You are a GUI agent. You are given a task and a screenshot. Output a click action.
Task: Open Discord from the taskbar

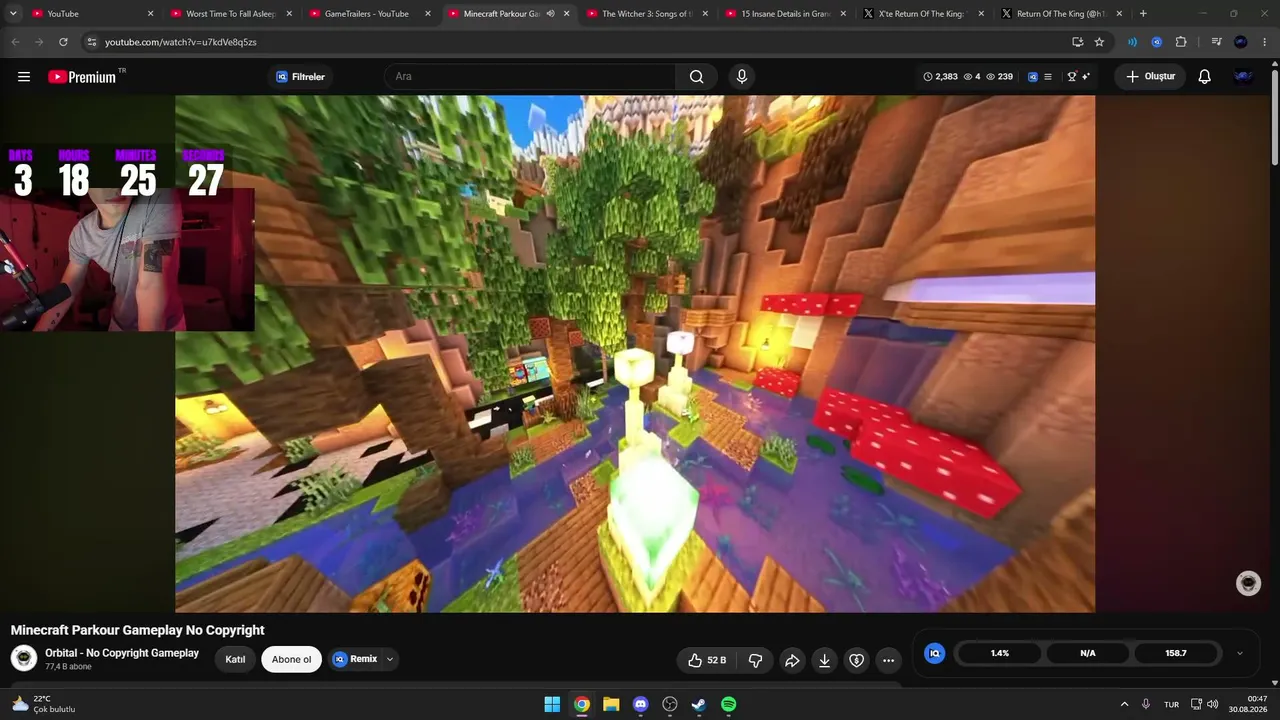(641, 705)
